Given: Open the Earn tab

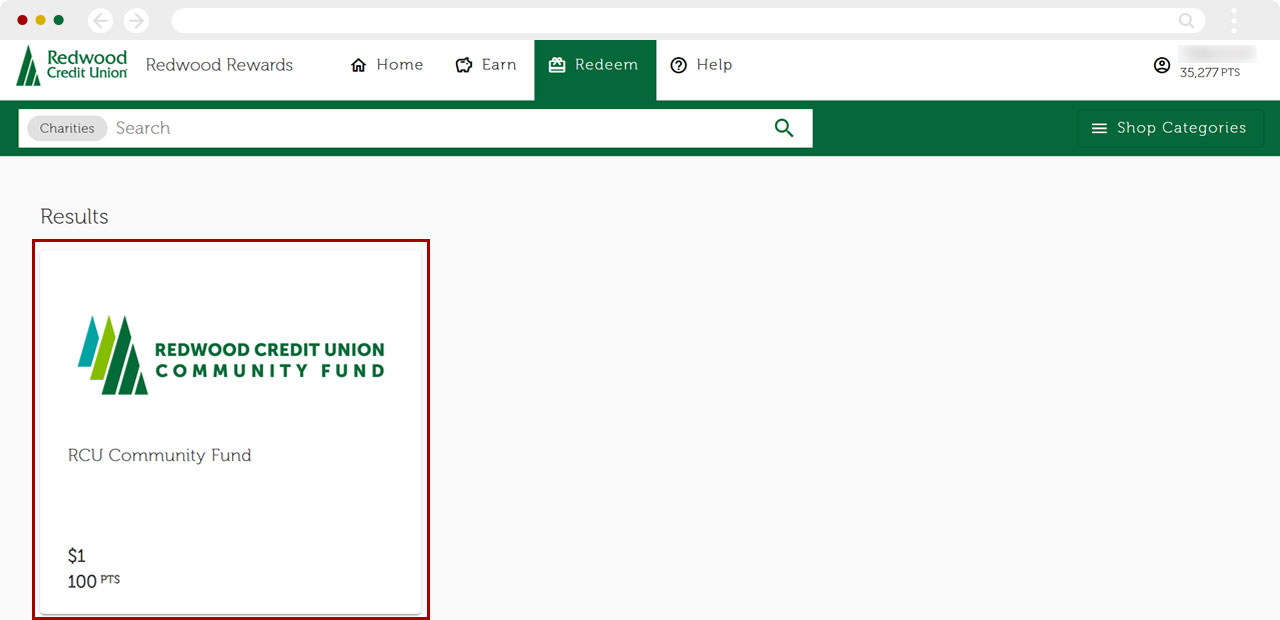Looking at the screenshot, I should point(486,65).
